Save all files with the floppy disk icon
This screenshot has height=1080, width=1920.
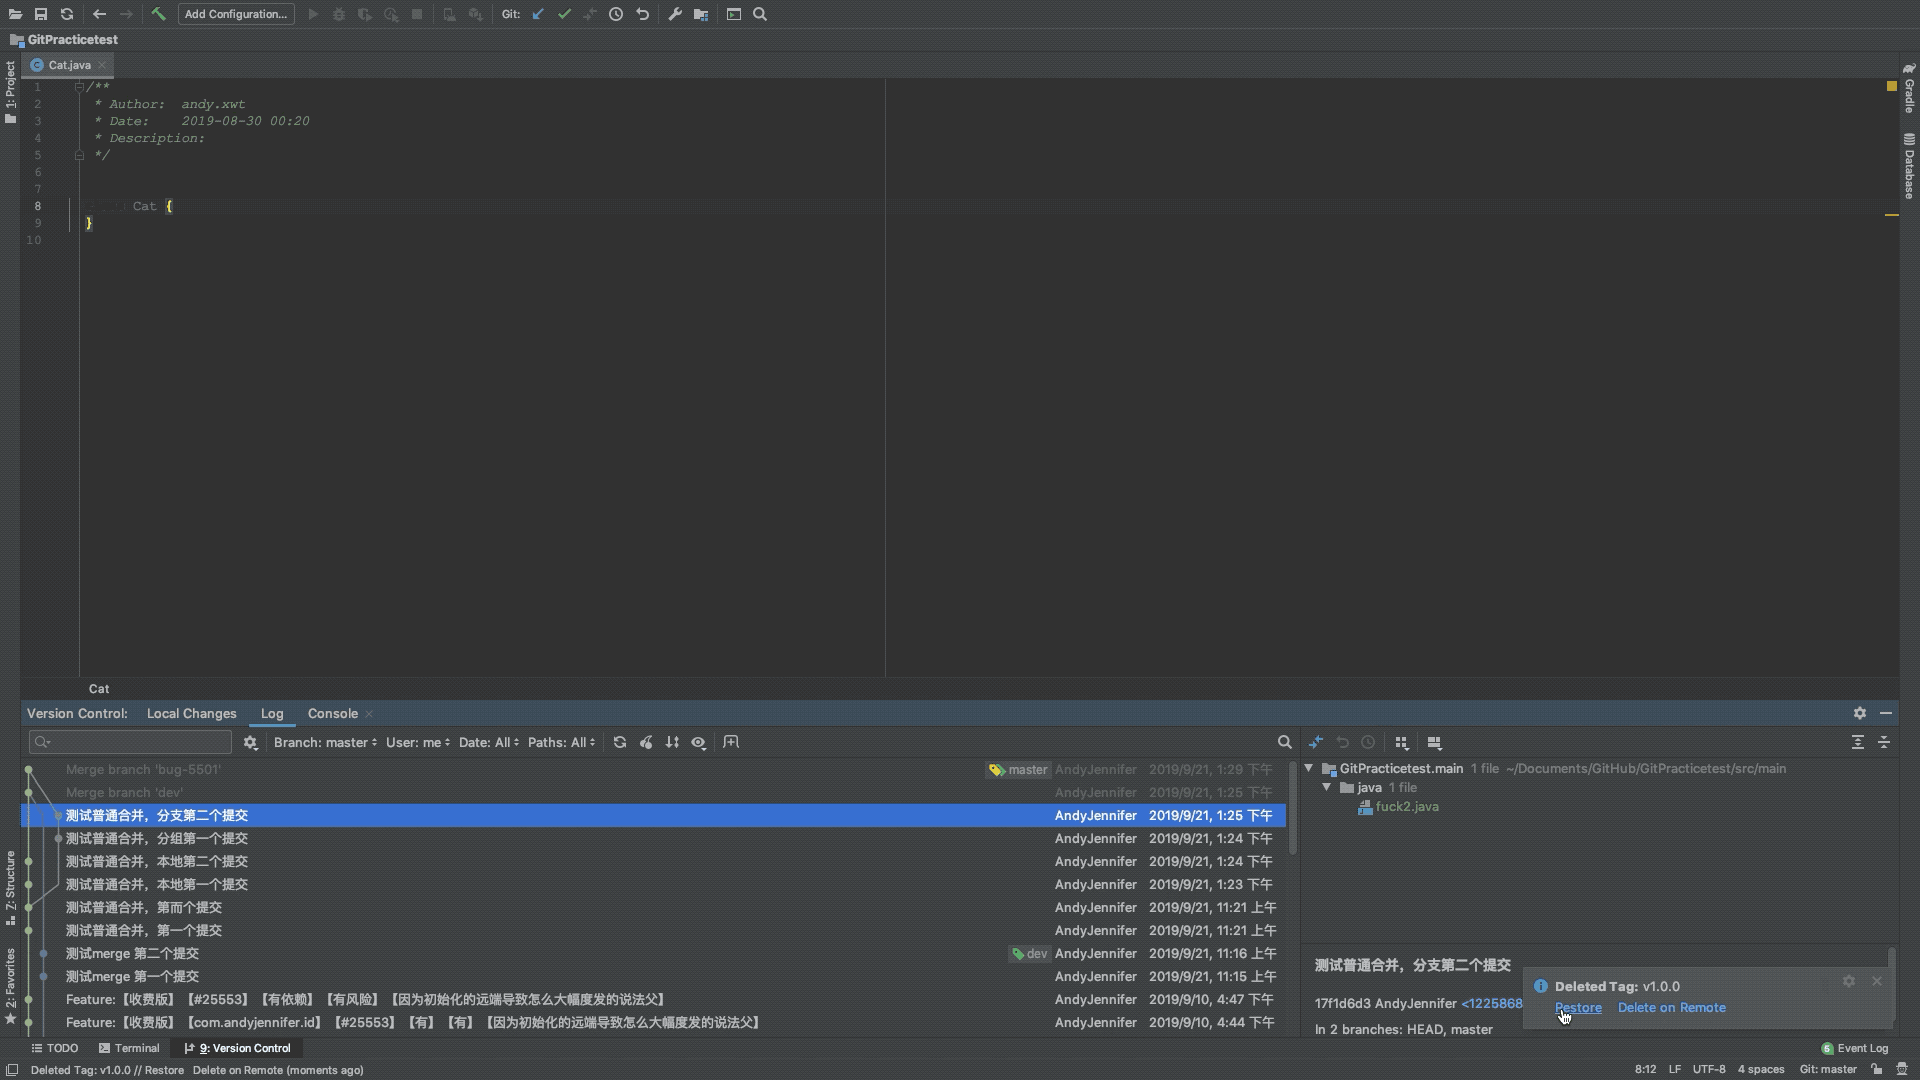(x=41, y=14)
